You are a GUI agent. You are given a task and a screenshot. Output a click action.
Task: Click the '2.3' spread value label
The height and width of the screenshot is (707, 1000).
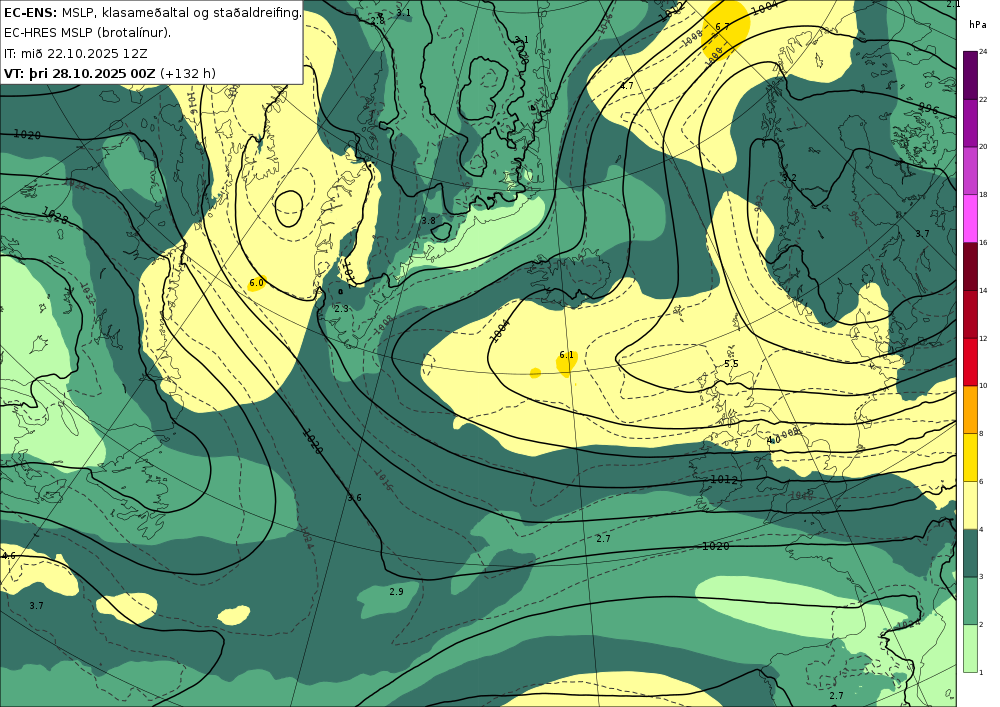(x=342, y=309)
